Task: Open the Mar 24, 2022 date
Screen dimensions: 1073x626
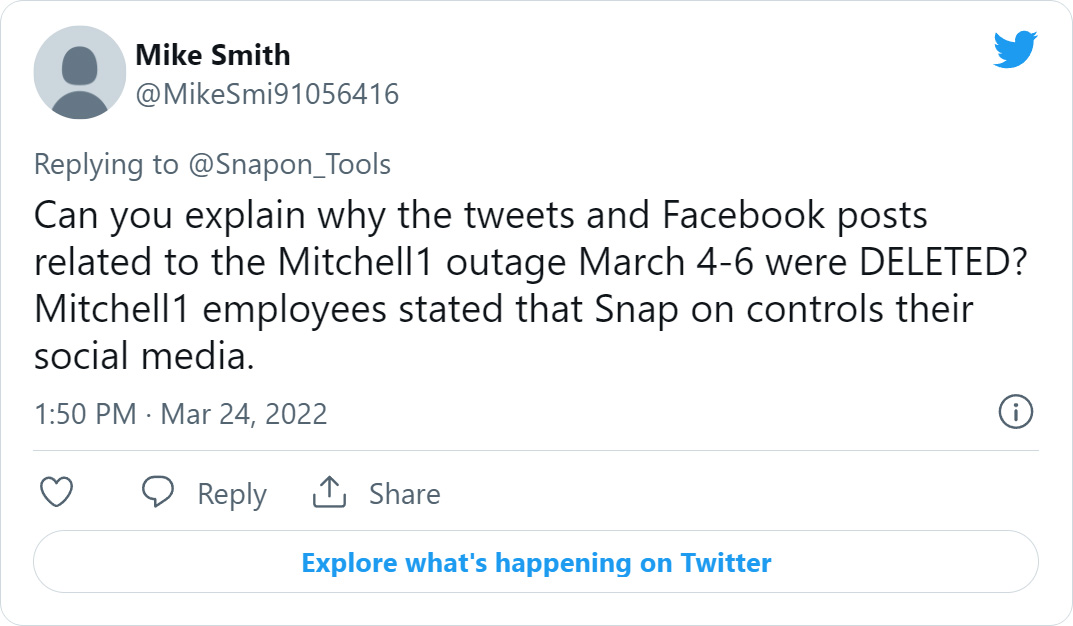Action: [244, 415]
